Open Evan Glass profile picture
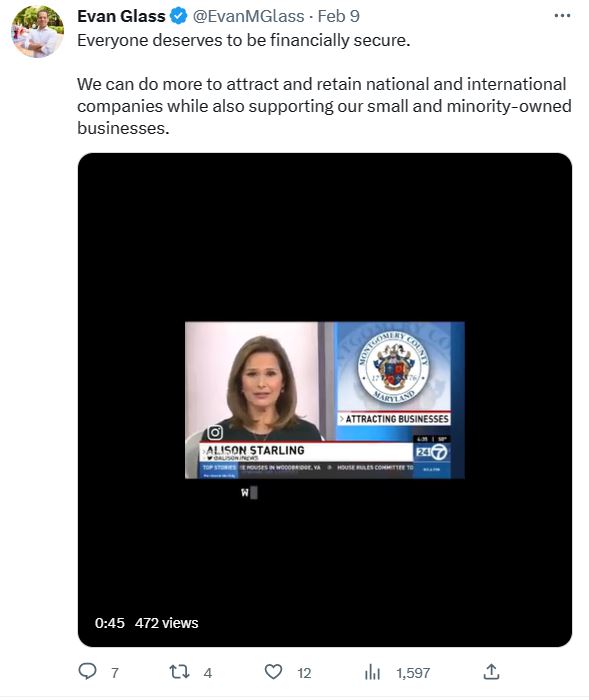589x700 pixels. [x=38, y=31]
